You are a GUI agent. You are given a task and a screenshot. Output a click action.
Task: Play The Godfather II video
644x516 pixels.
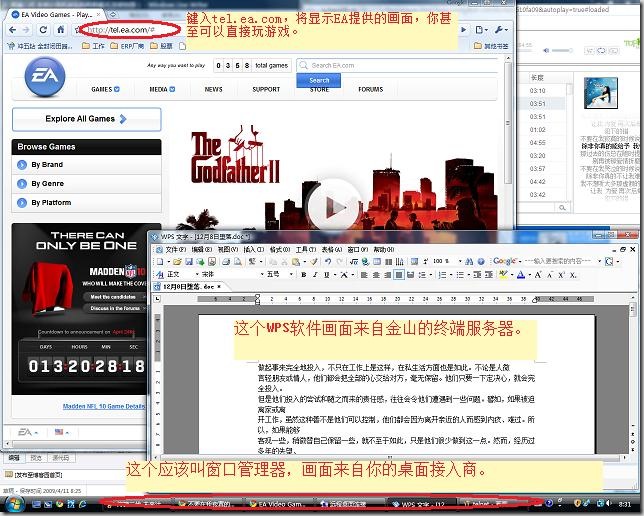tap(333, 207)
